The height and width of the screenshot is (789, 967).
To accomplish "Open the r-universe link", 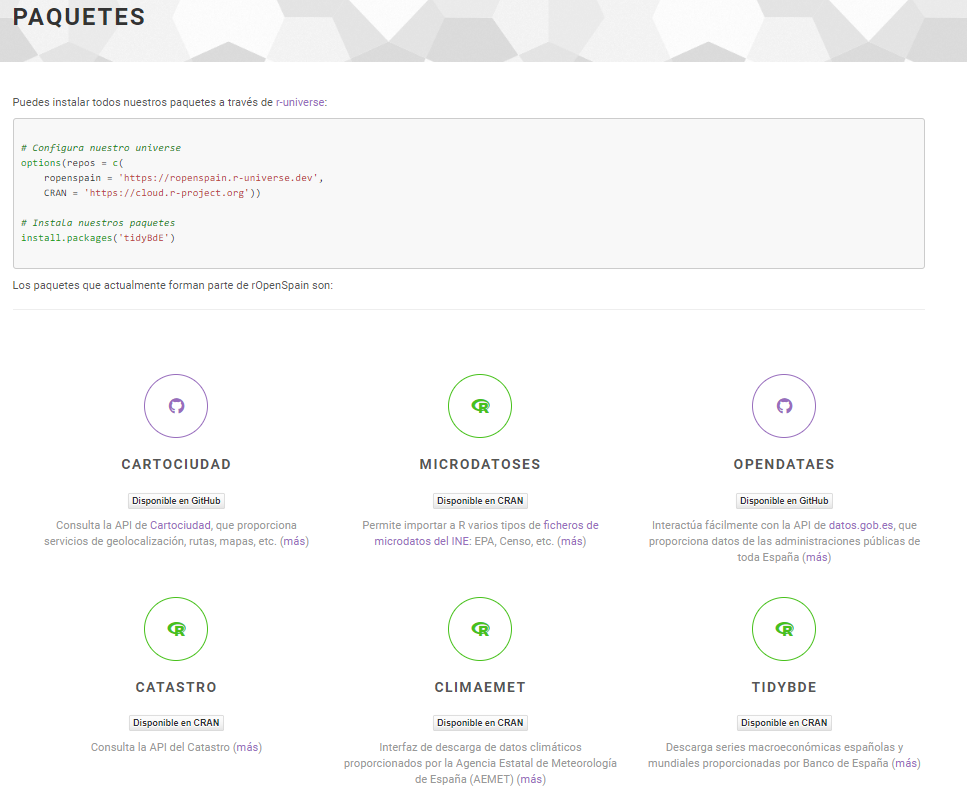I will [300, 102].
